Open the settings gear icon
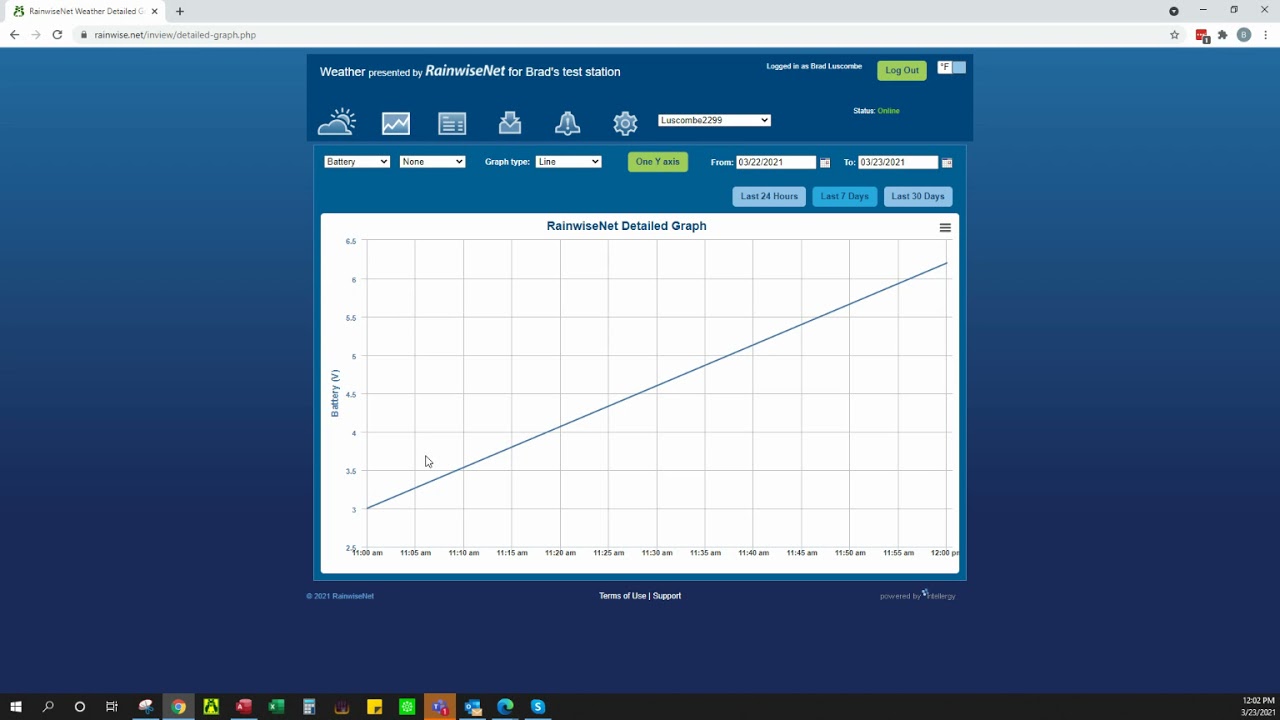Viewport: 1280px width, 720px height. click(x=625, y=123)
